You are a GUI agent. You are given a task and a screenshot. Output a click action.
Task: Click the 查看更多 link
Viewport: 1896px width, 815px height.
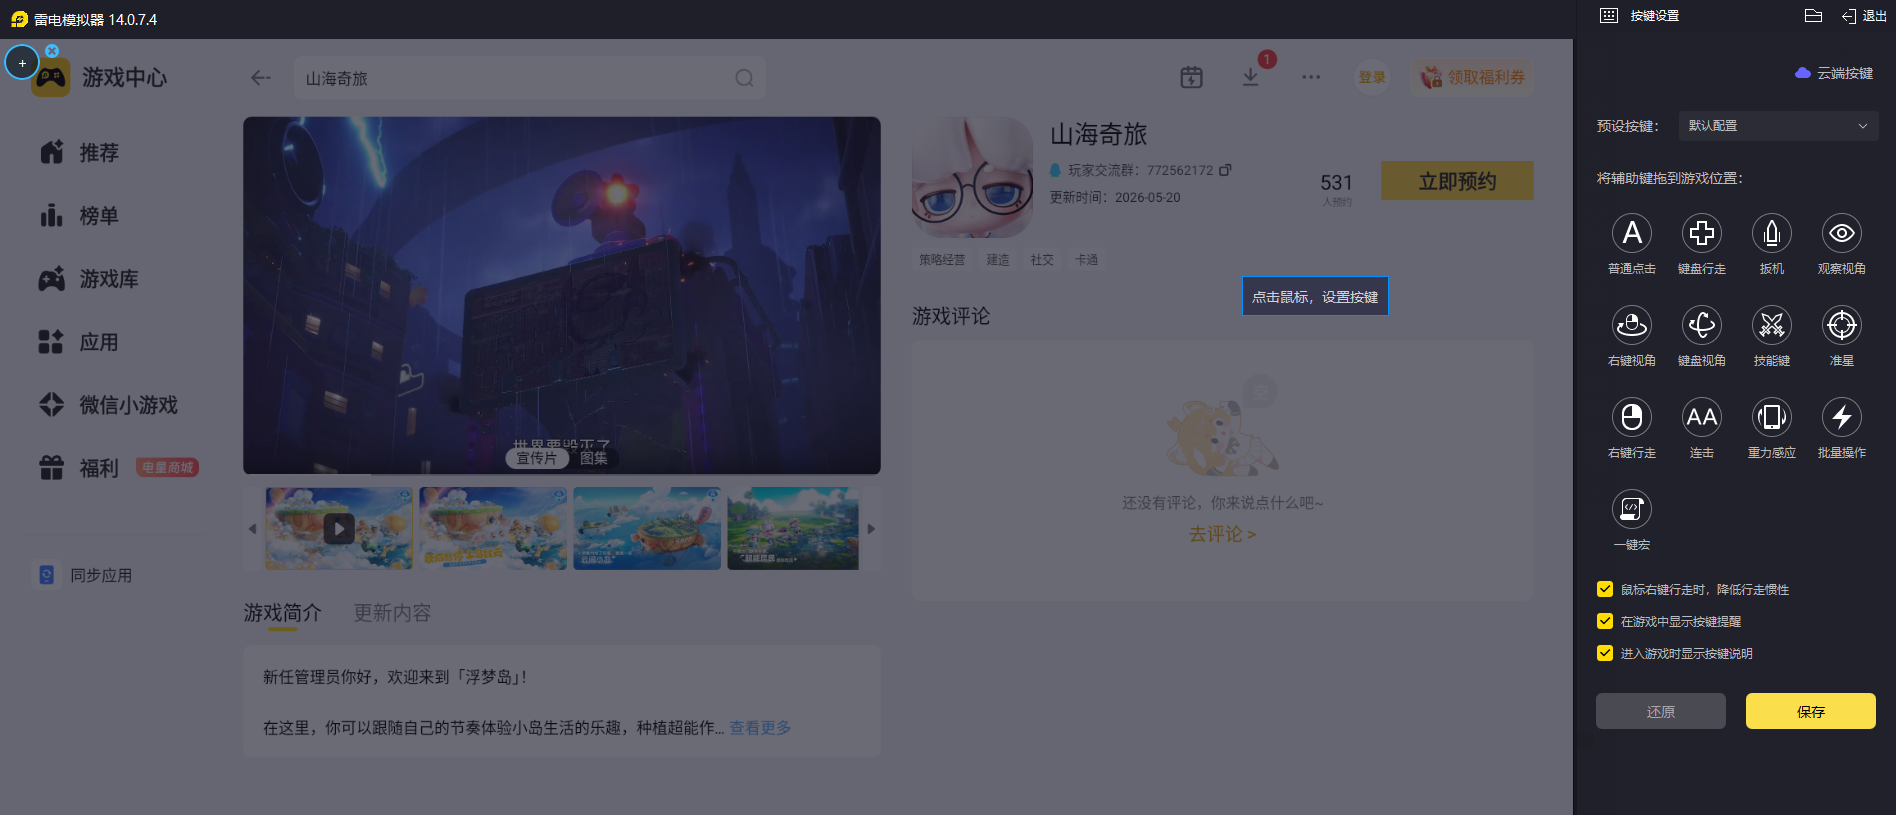pos(760,728)
